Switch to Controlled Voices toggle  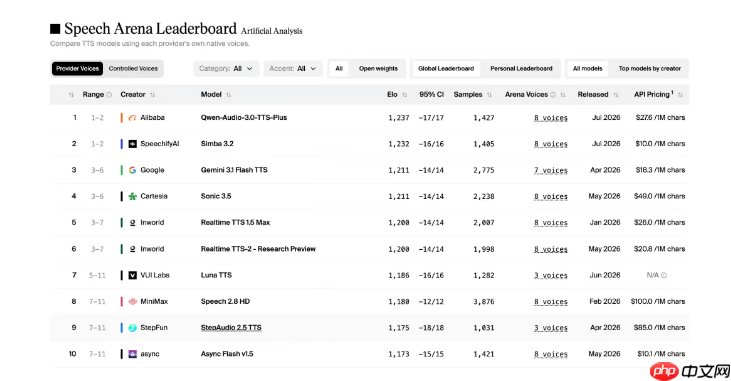click(x=133, y=69)
